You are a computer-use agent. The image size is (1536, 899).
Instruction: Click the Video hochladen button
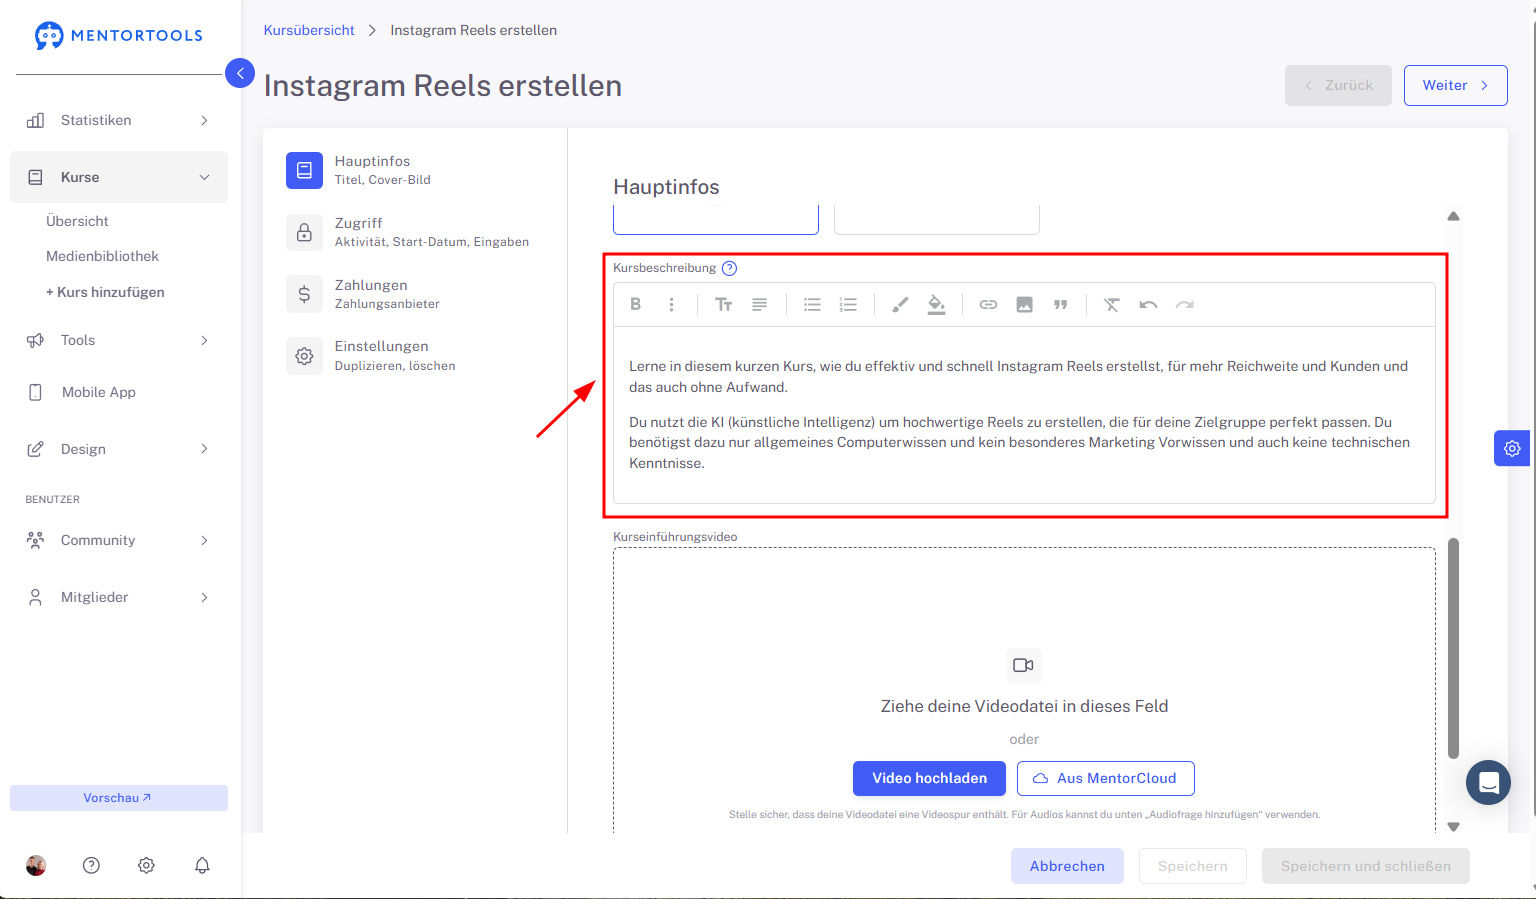tap(929, 778)
